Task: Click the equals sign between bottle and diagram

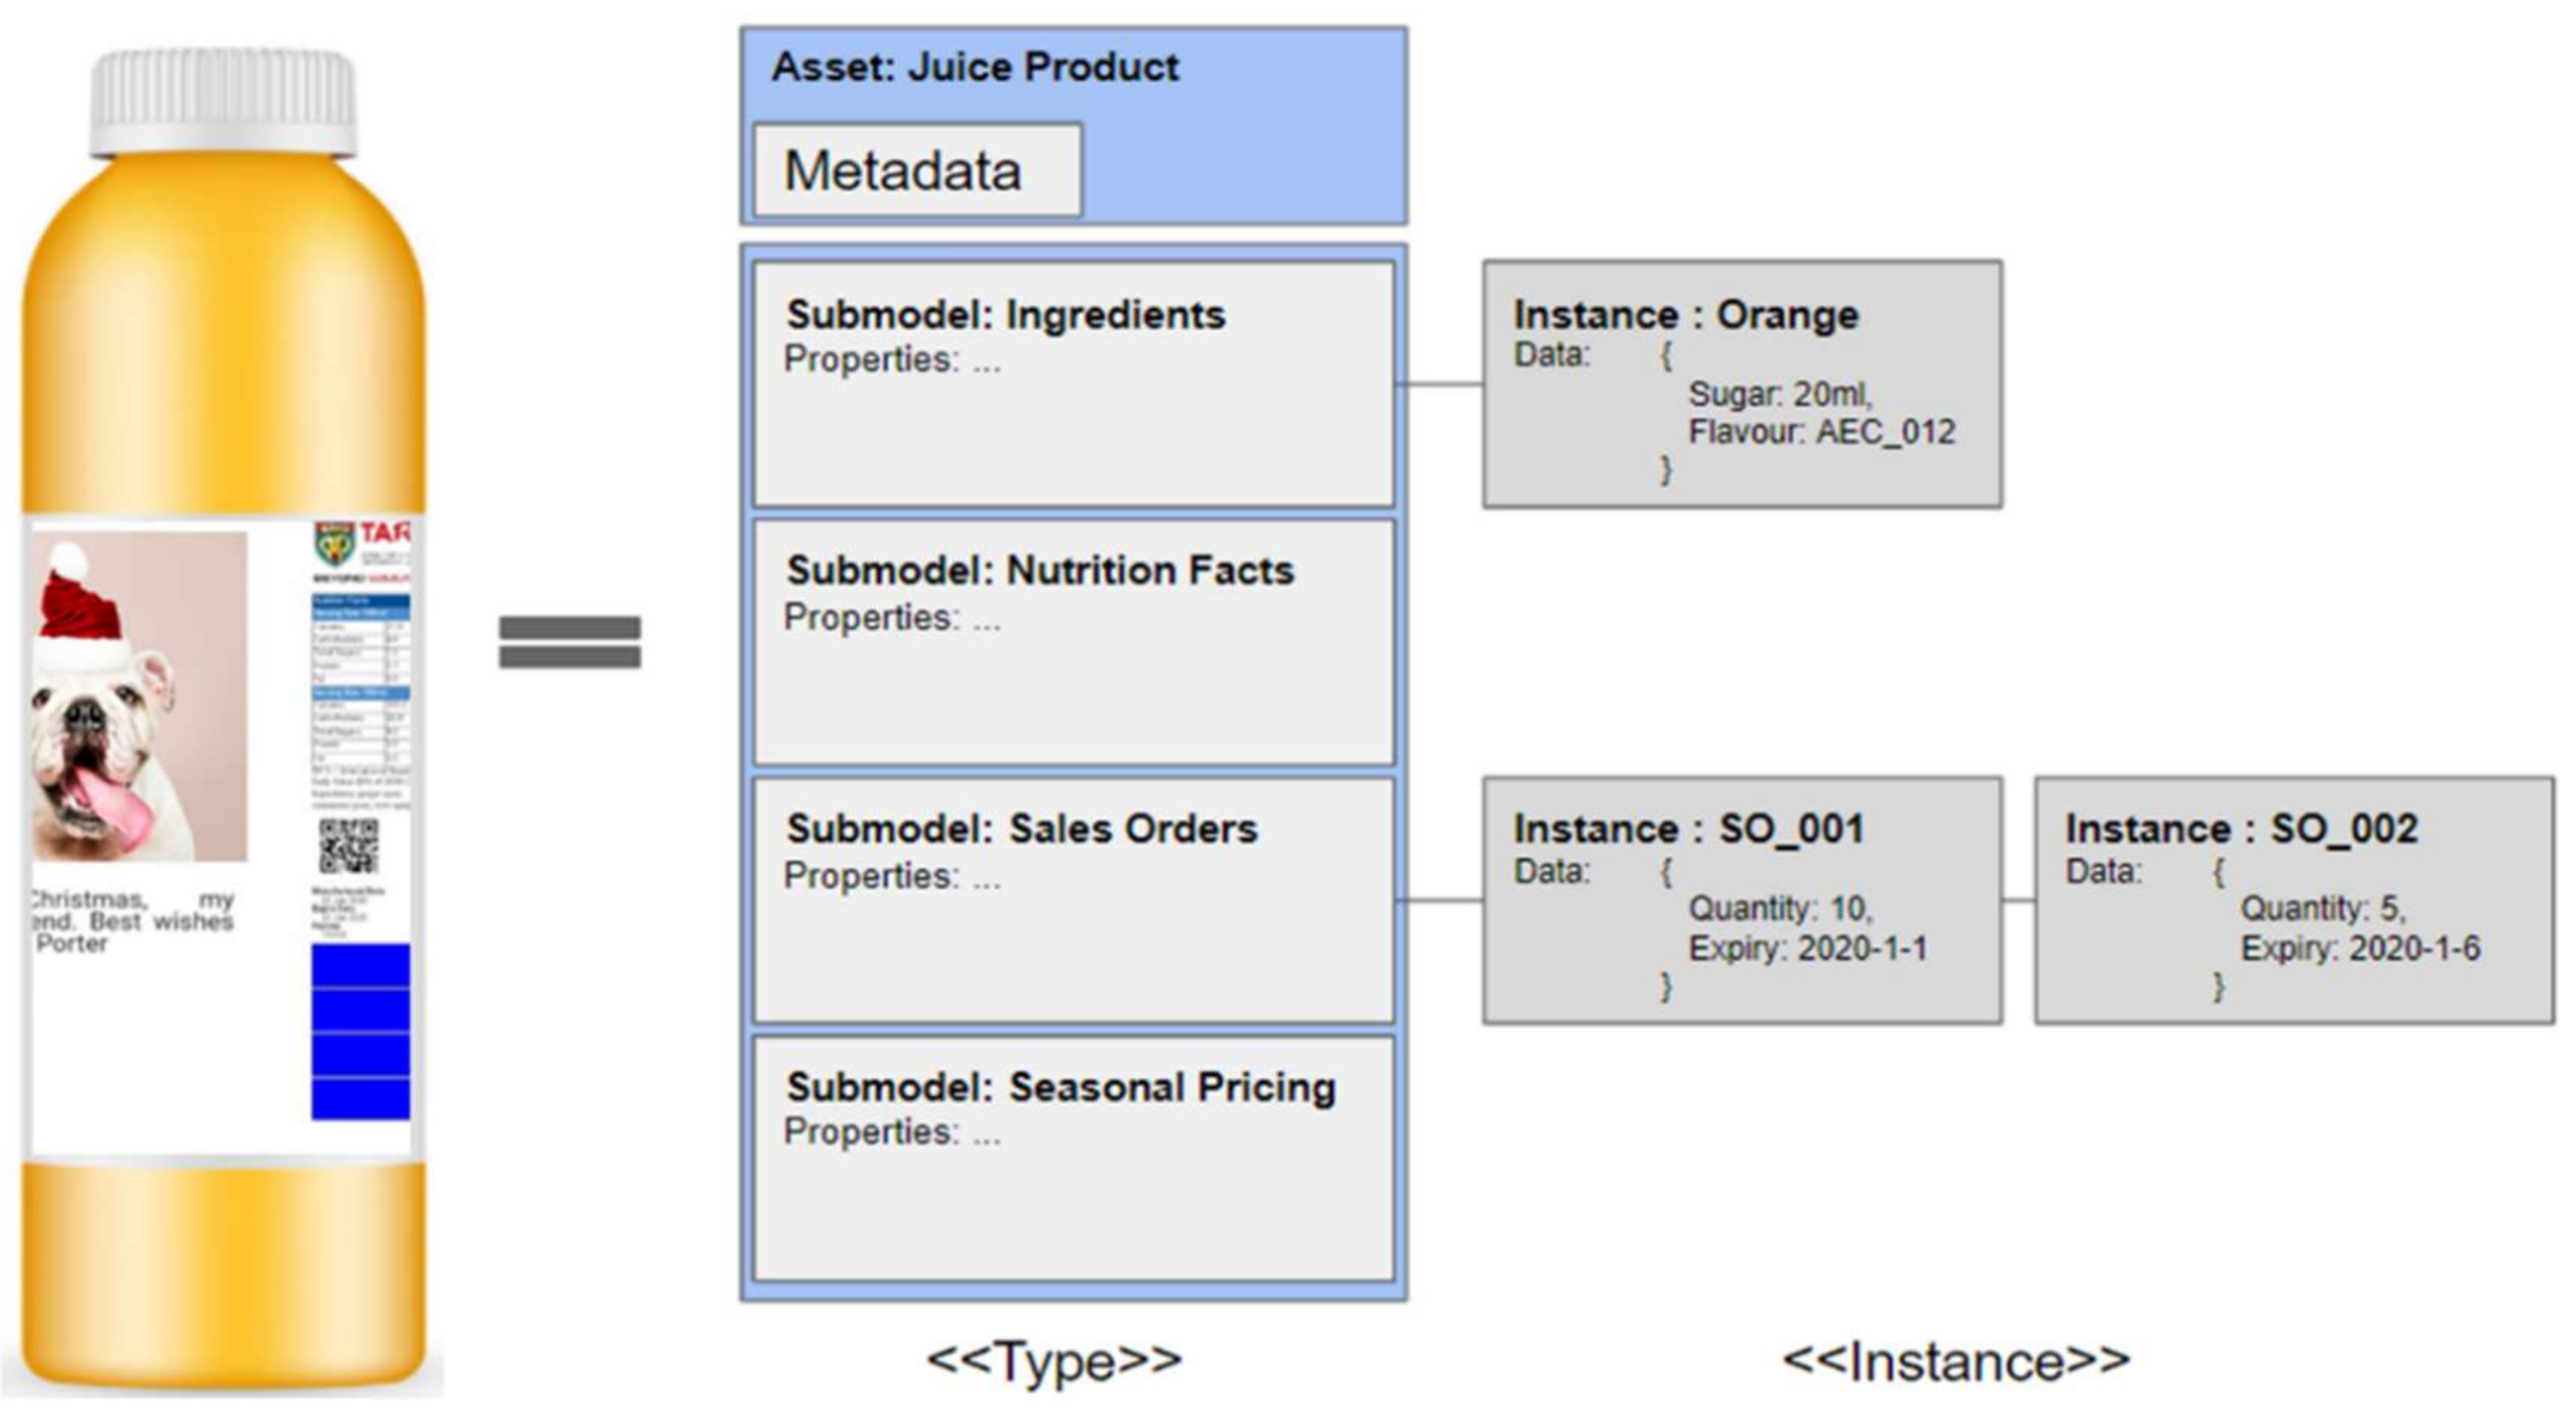Action: (x=570, y=641)
